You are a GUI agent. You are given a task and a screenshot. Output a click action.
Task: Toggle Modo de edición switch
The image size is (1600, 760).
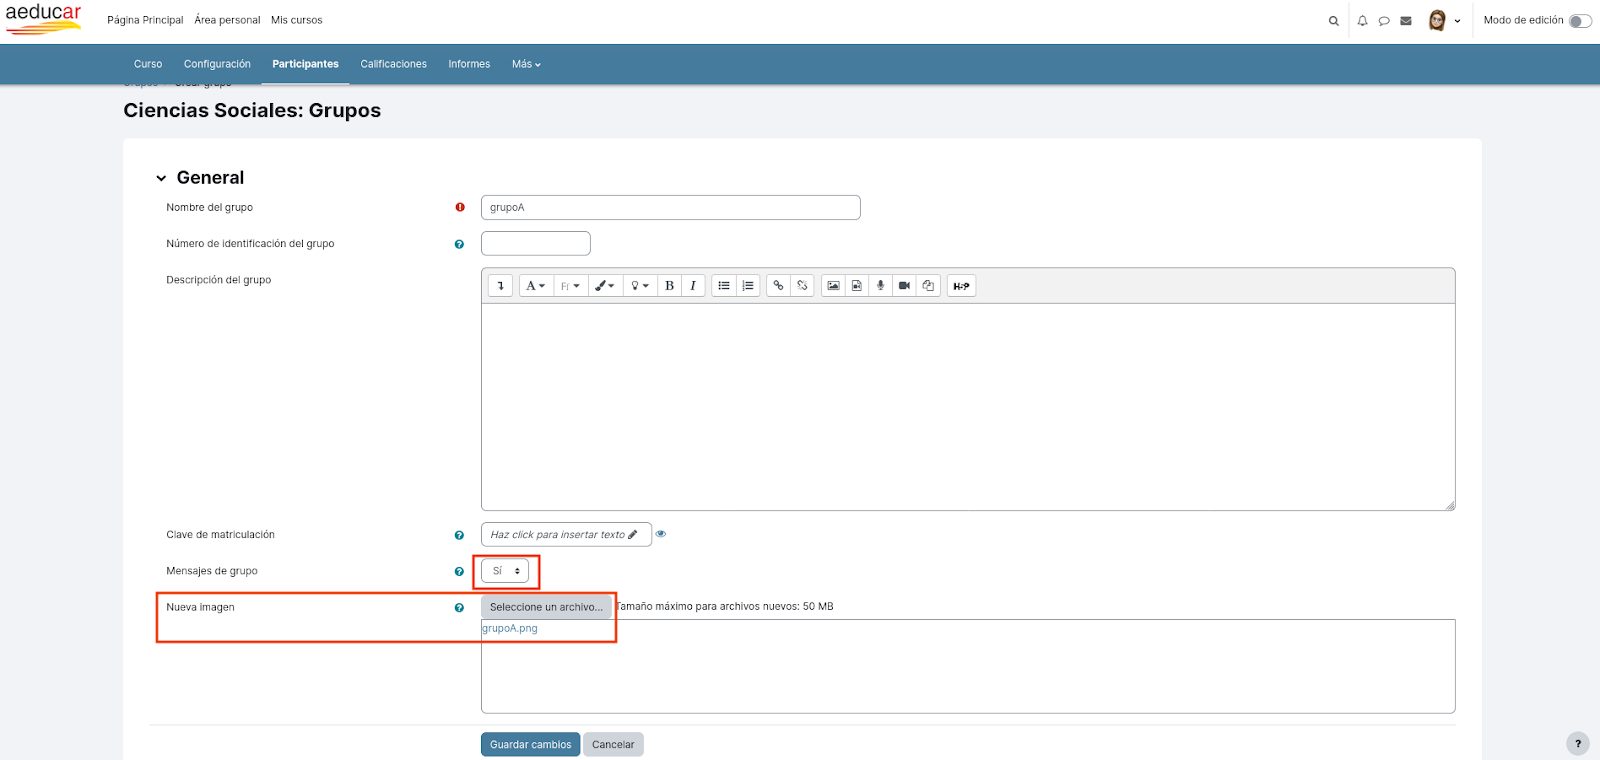[x=1580, y=21]
